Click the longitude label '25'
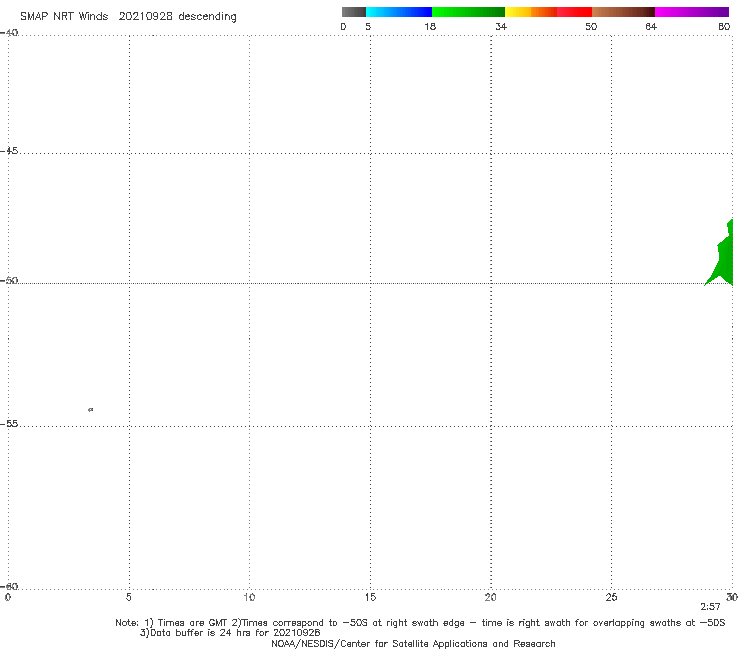 611,597
